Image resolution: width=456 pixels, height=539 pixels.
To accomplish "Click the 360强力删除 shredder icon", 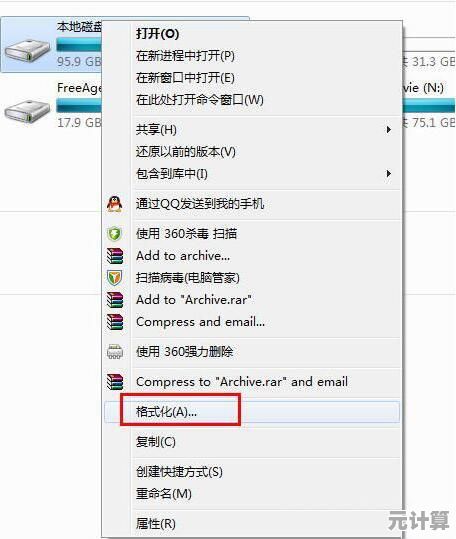I will [114, 352].
